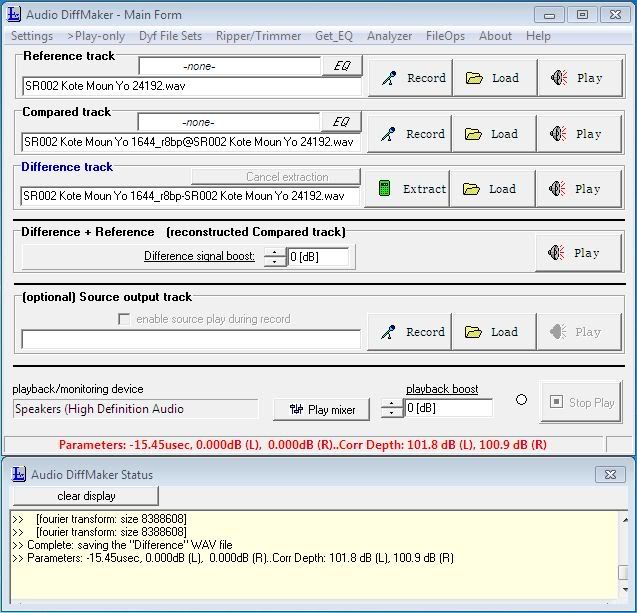Play the Difference + Reference reconstructed track
Screen dimensions: 637x613
[578, 253]
